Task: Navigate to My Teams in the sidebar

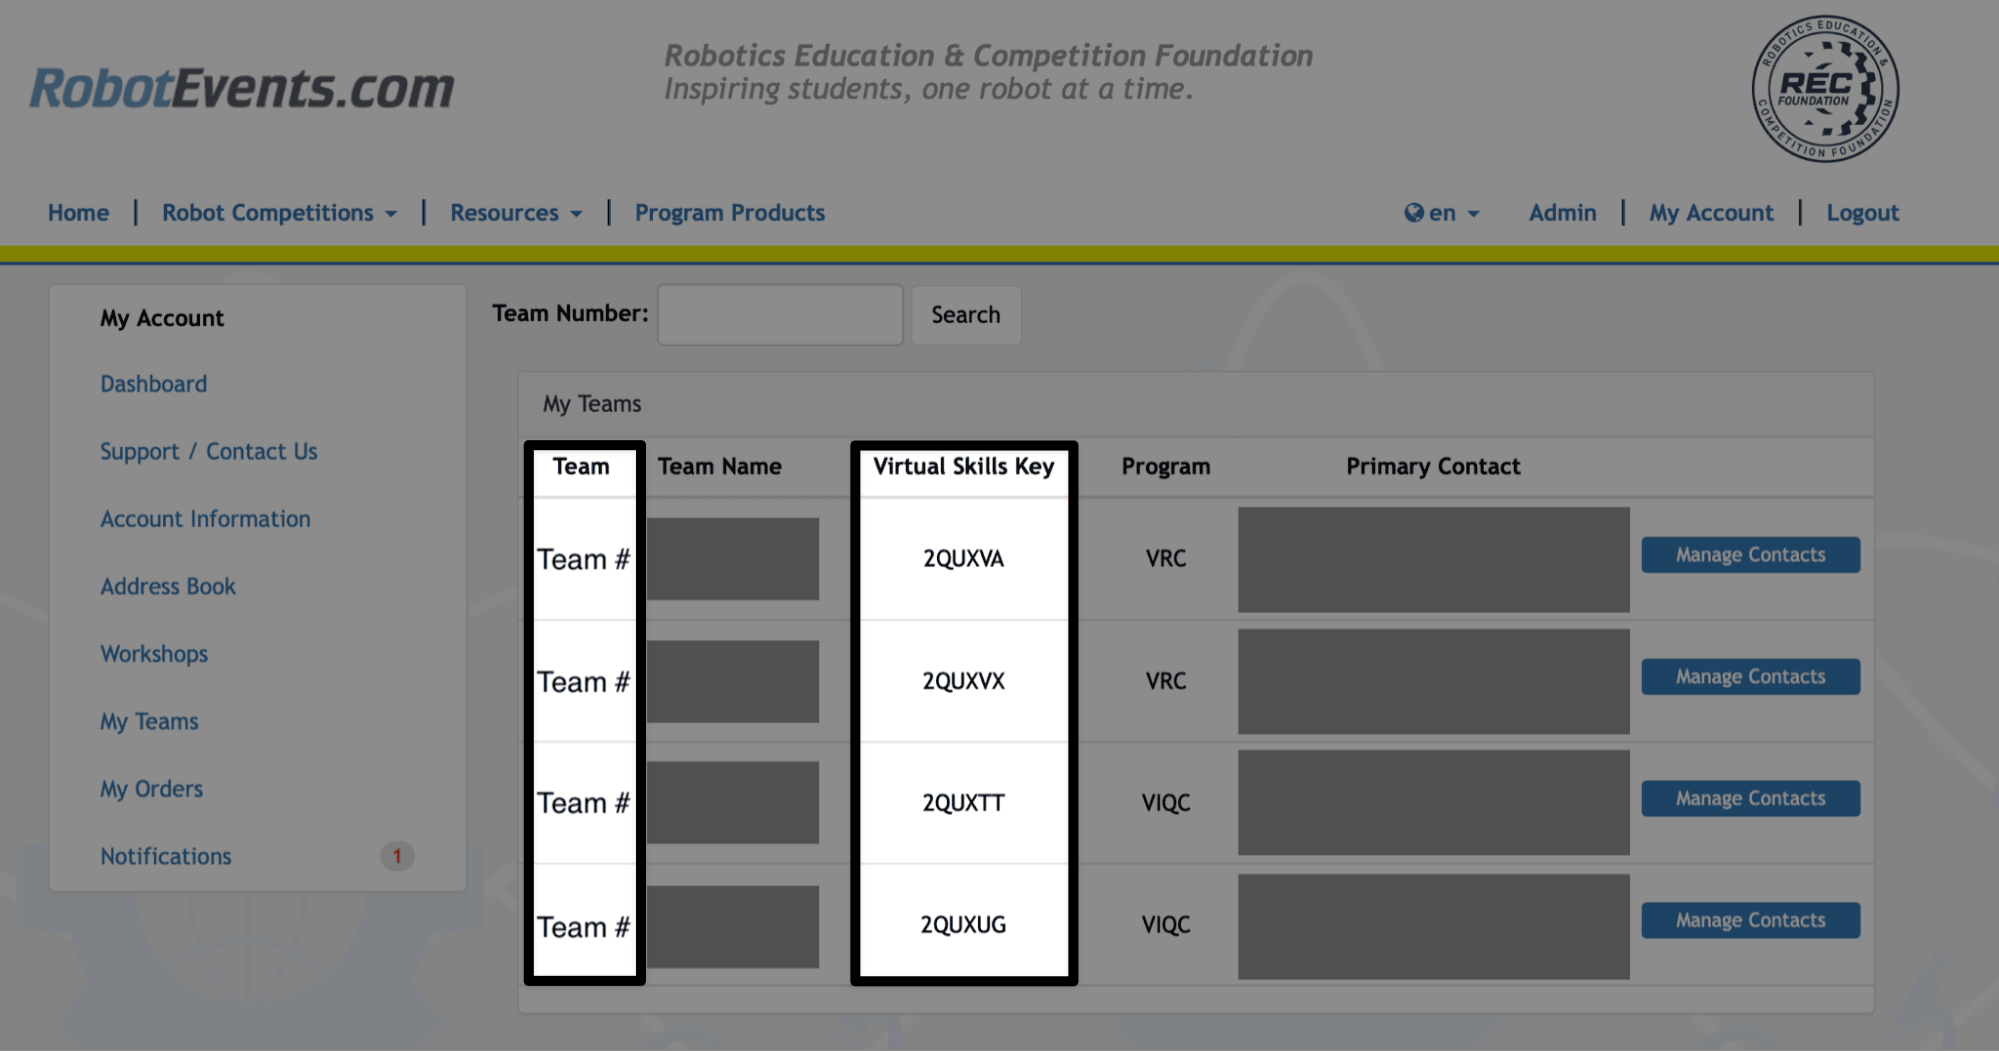Action: pyautogui.click(x=148, y=721)
